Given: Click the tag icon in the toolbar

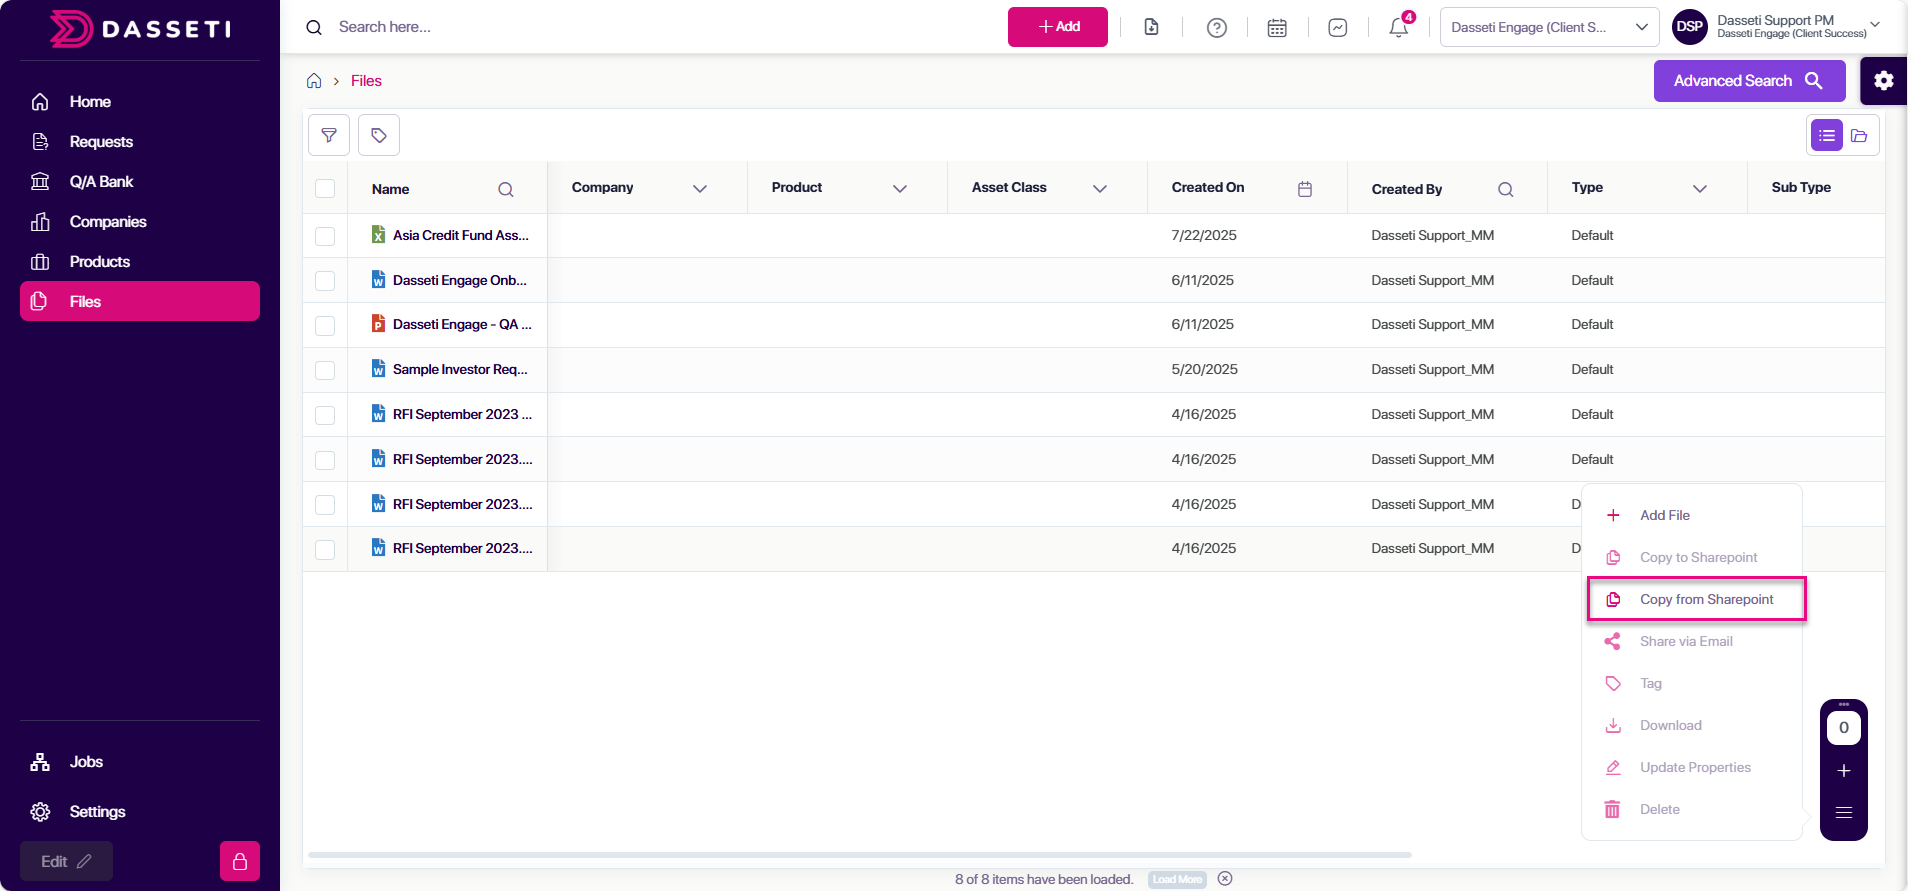Looking at the screenshot, I should point(379,135).
